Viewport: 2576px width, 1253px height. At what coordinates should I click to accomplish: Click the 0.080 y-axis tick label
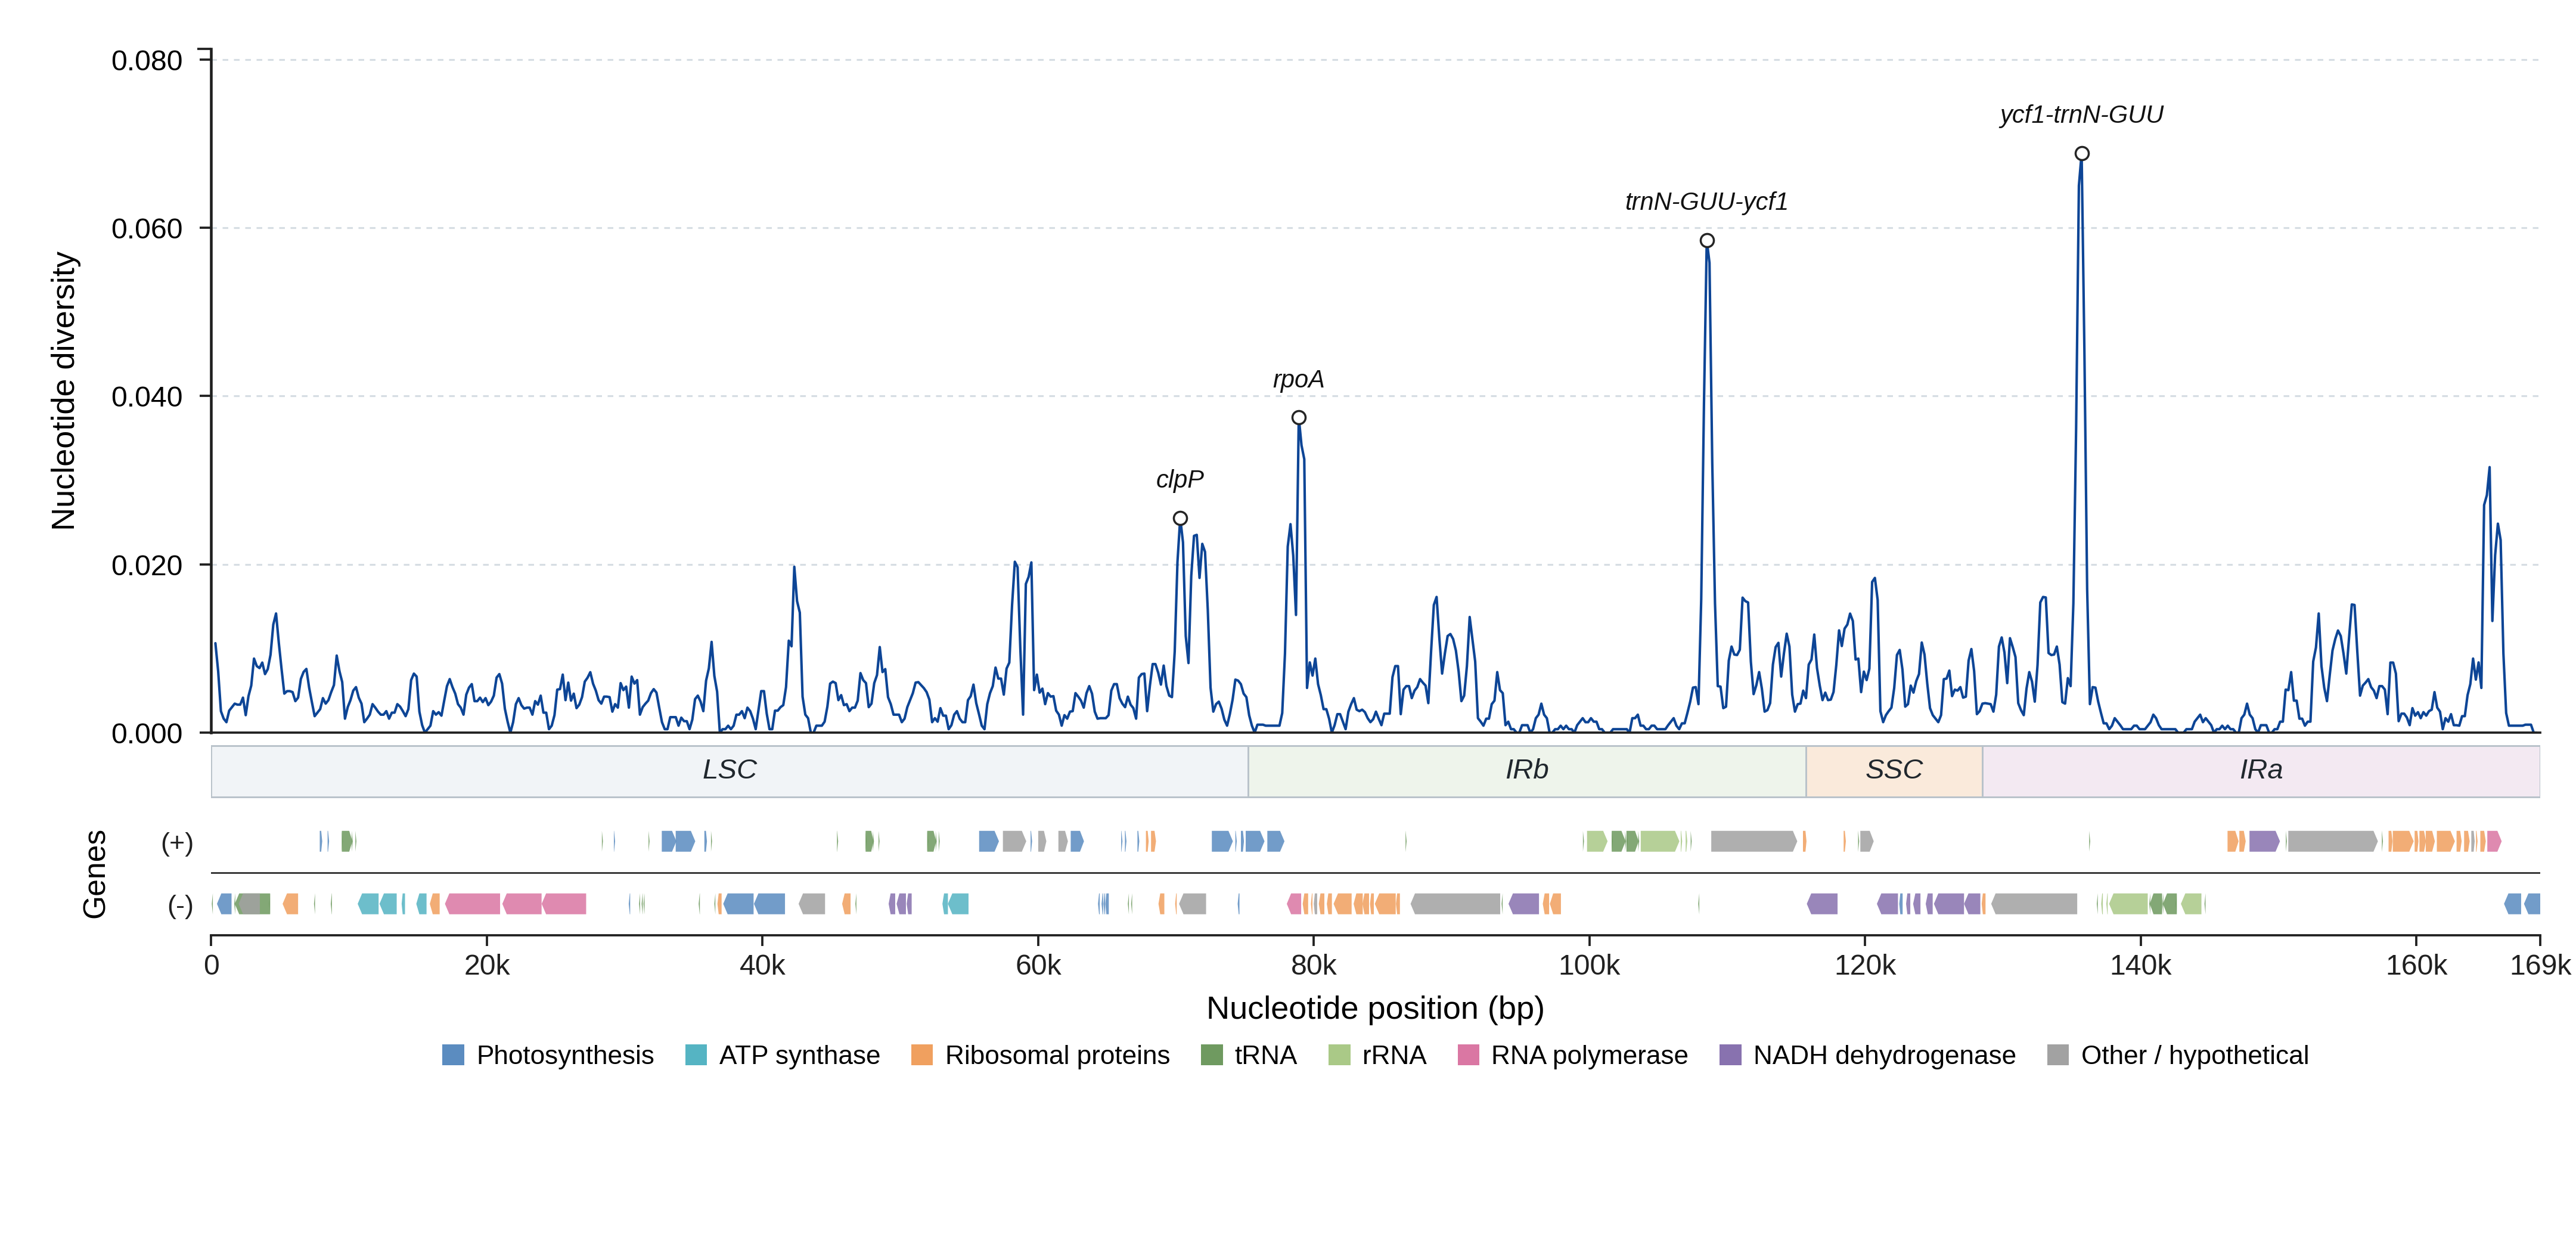click(x=147, y=61)
